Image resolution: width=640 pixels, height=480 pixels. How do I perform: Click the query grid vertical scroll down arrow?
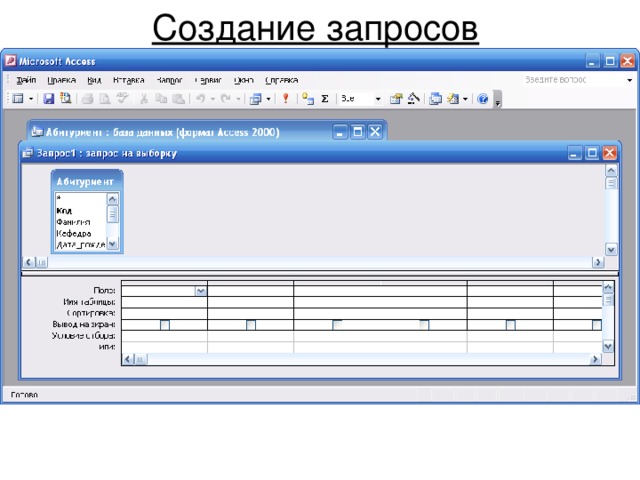coord(608,347)
